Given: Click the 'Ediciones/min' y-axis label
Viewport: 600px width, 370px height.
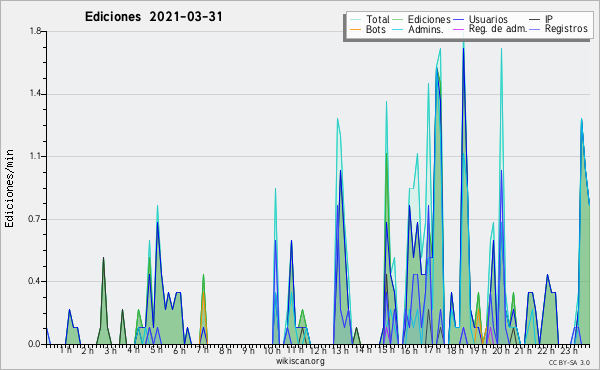Looking at the screenshot, I should click(9, 188).
